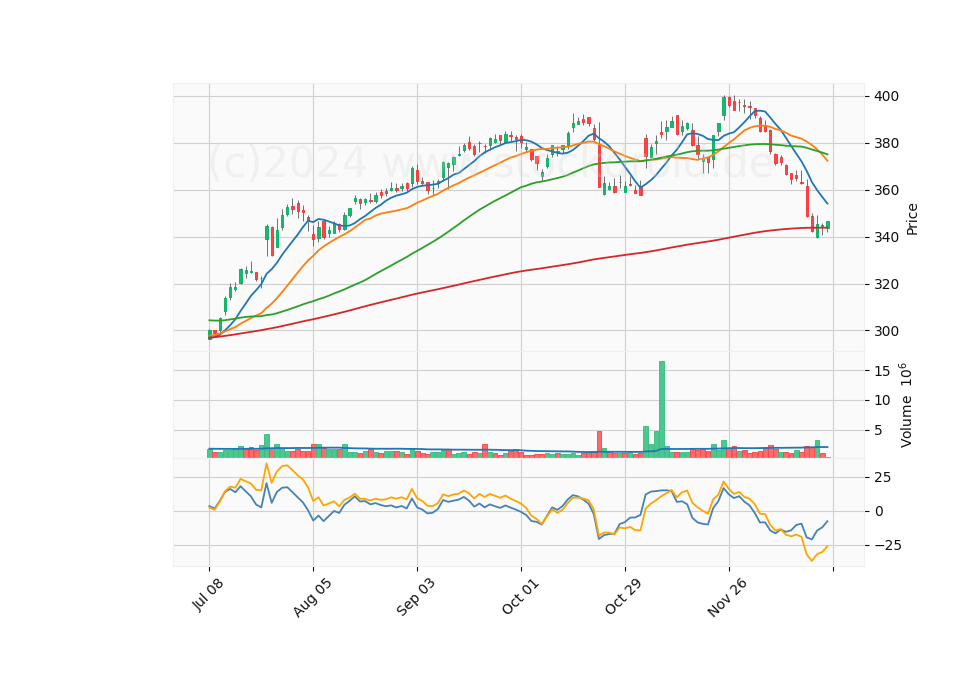Click the 'Oct 01' date label
The image size is (960, 690).
point(520,596)
